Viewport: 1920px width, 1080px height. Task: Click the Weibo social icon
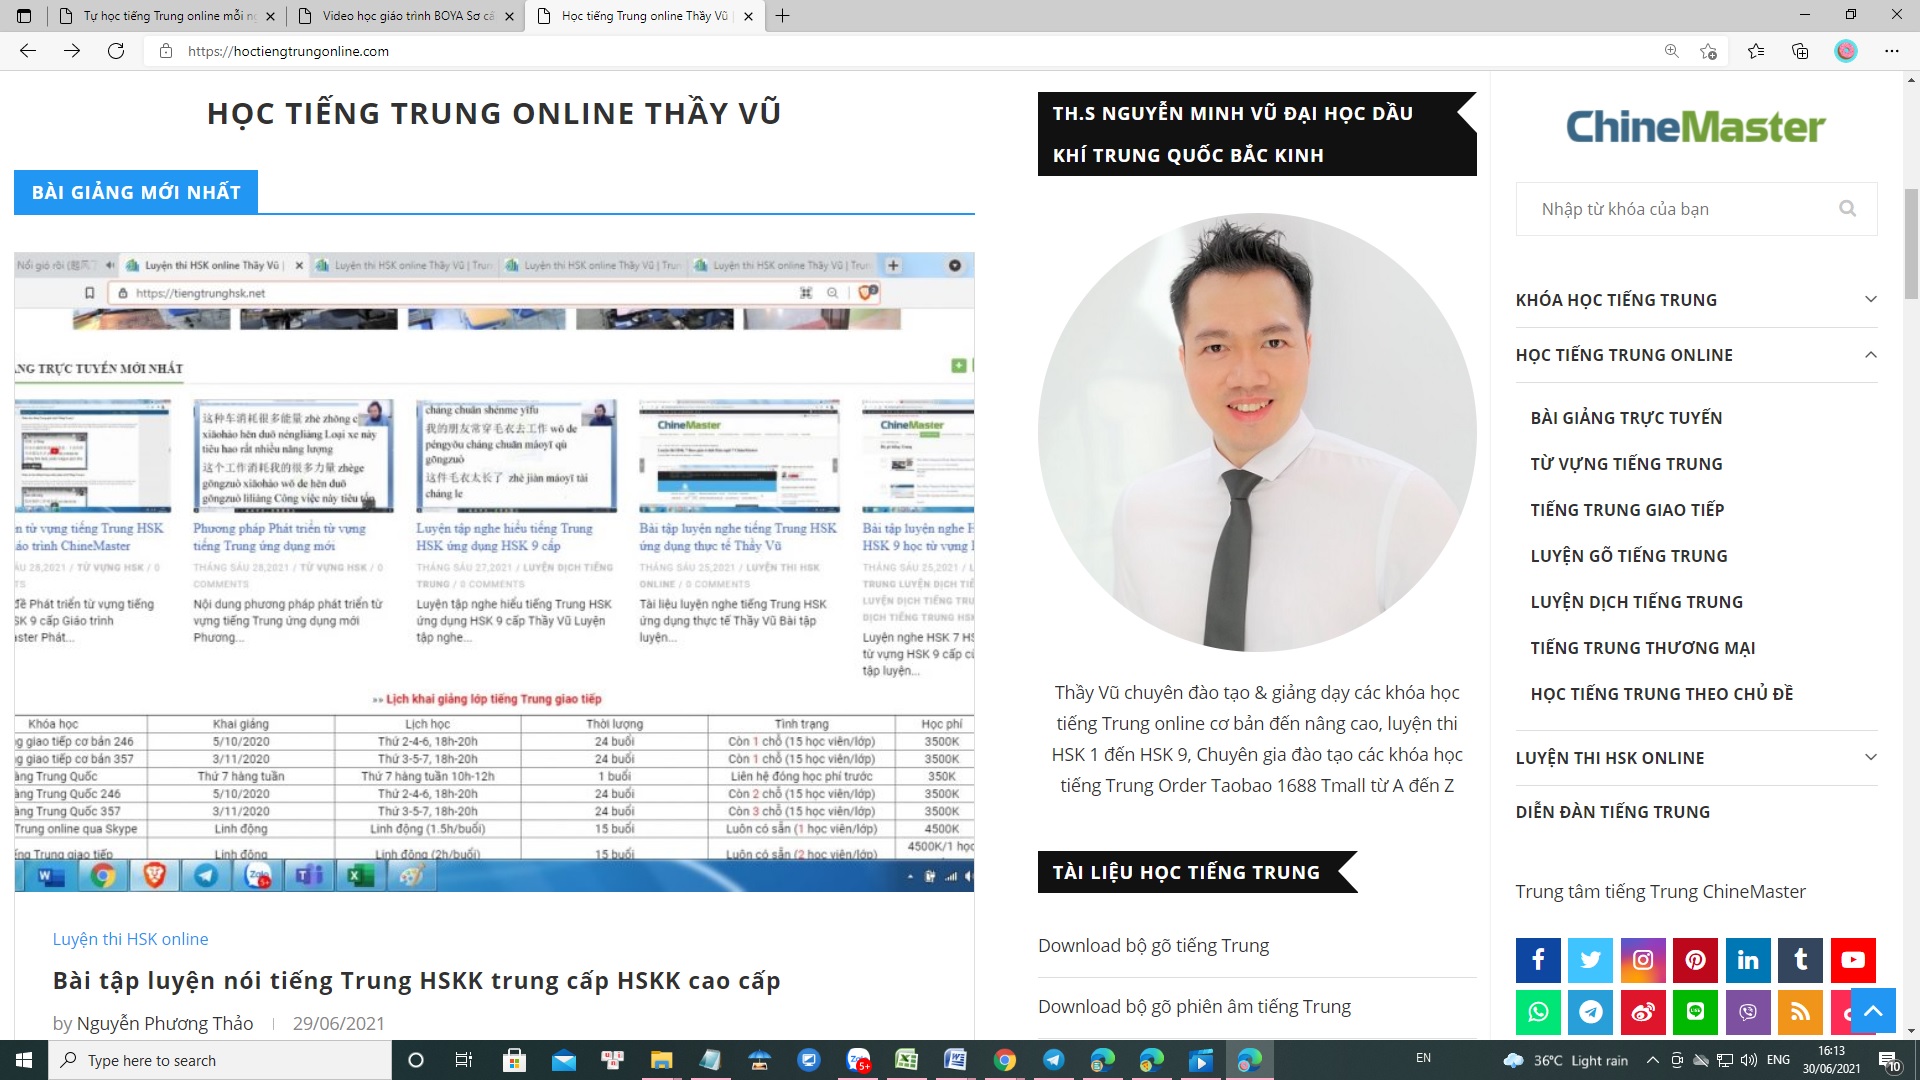[x=1643, y=1012]
